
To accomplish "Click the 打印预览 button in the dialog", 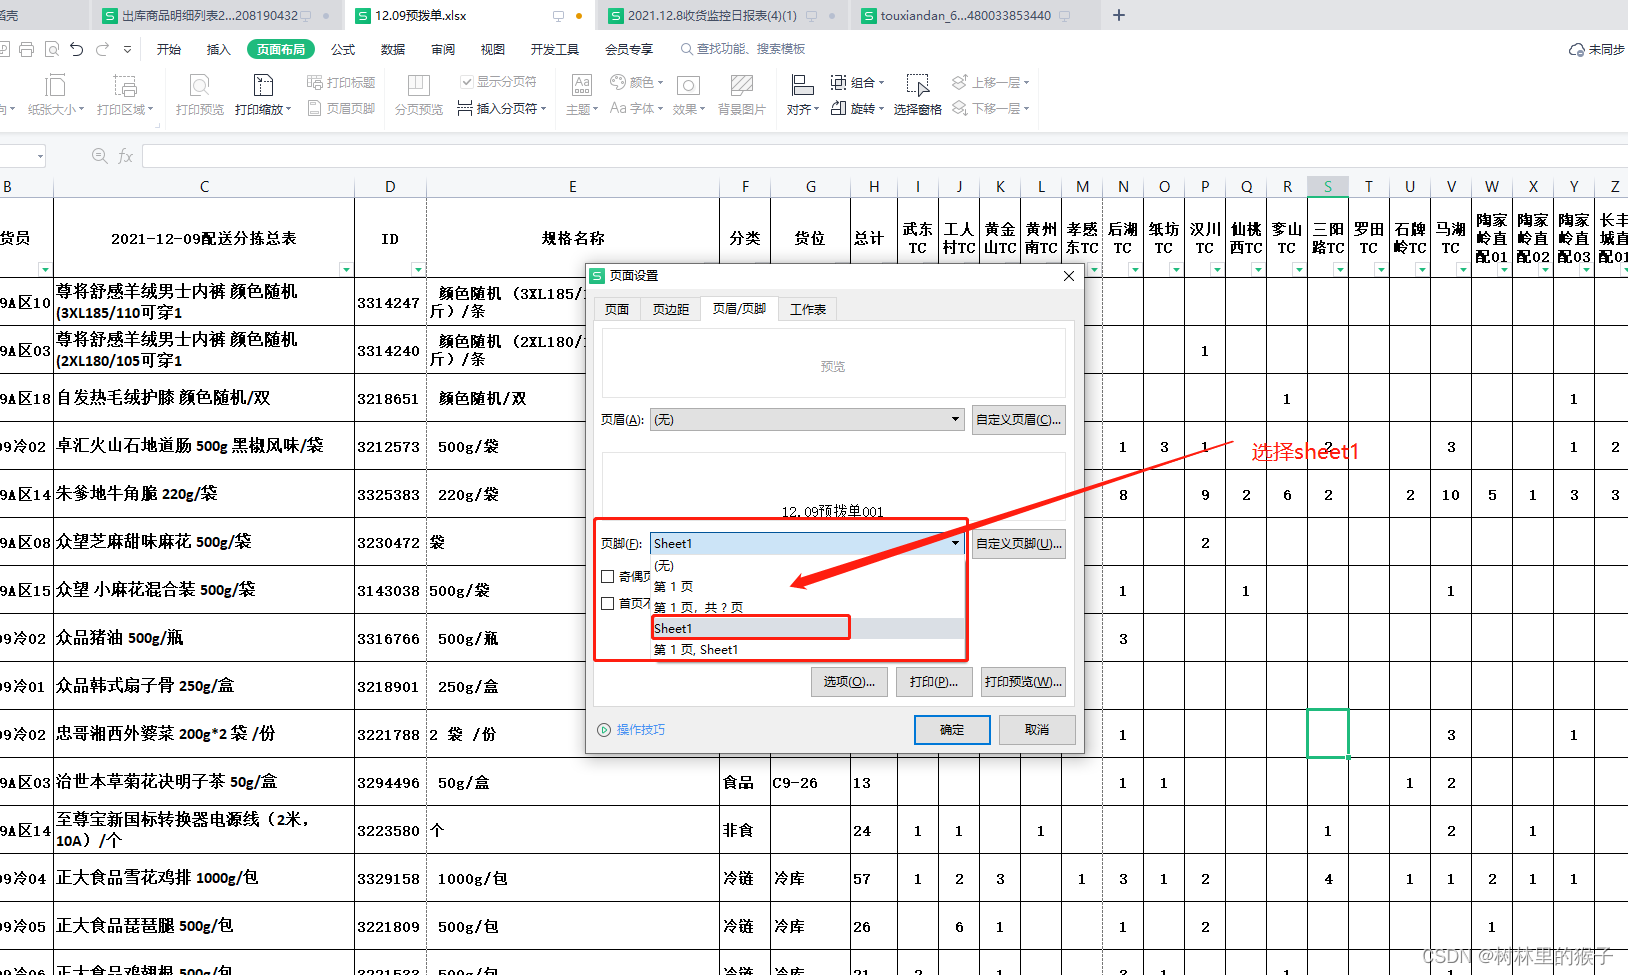I will [x=1023, y=681].
